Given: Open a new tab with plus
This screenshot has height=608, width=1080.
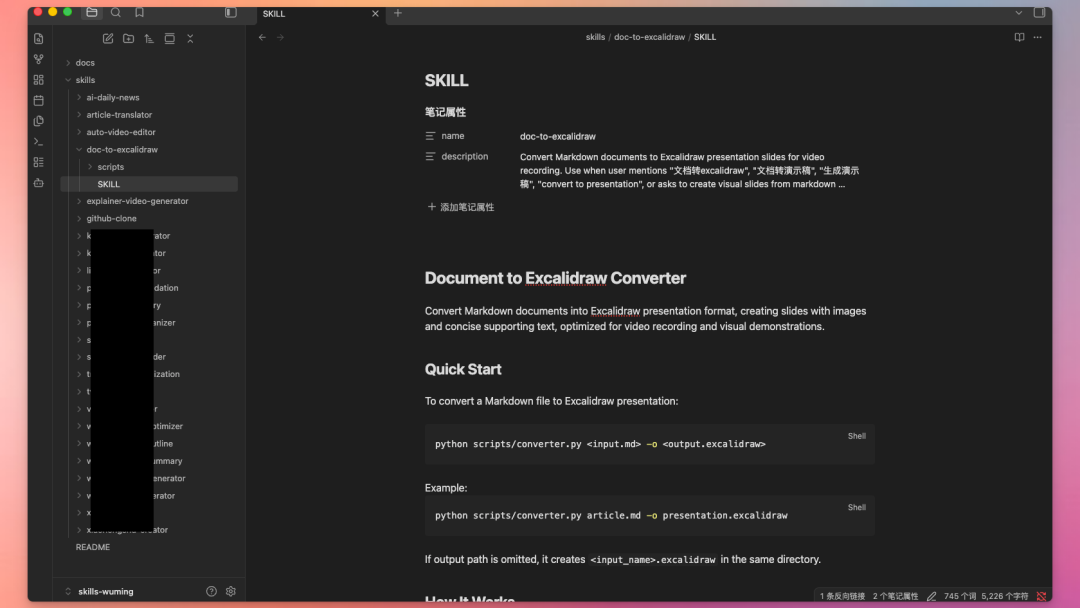Looking at the screenshot, I should 397,13.
